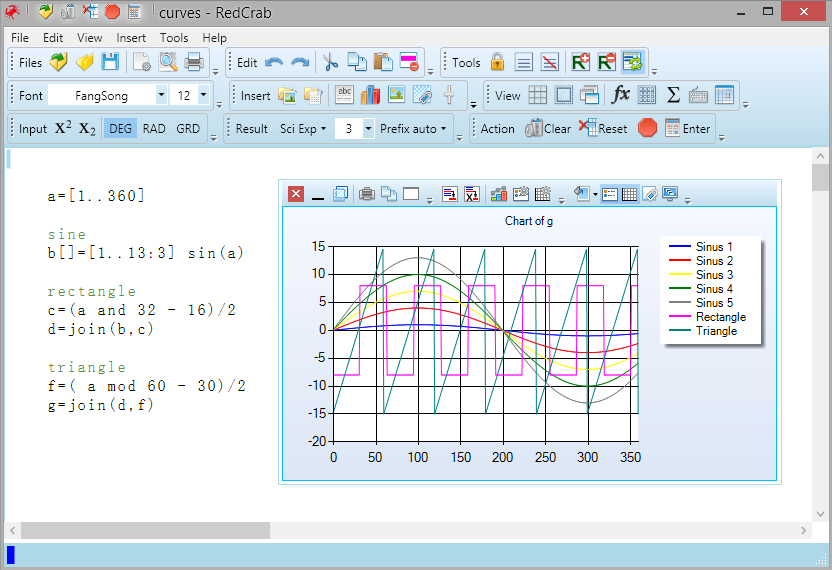Open the Help menu
The width and height of the screenshot is (832, 570).
click(x=214, y=38)
